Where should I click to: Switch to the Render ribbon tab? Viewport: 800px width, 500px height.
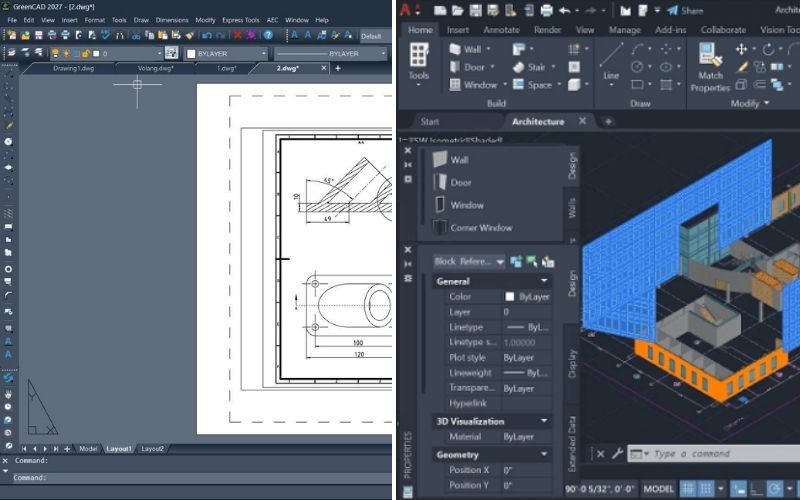pos(547,30)
